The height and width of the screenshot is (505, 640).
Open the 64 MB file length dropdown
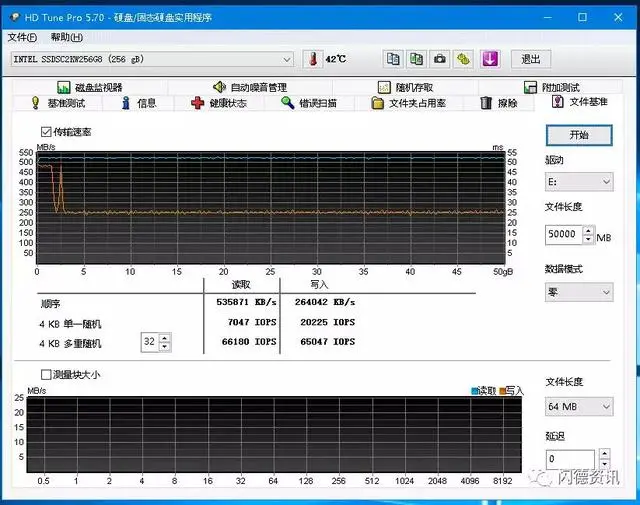point(579,407)
